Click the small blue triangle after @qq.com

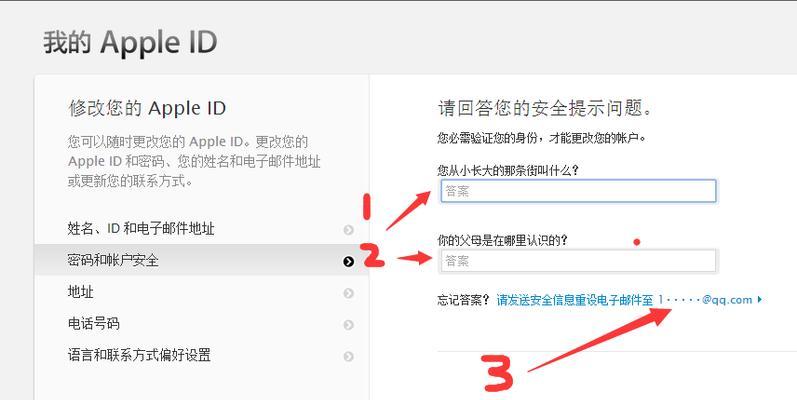click(759, 300)
